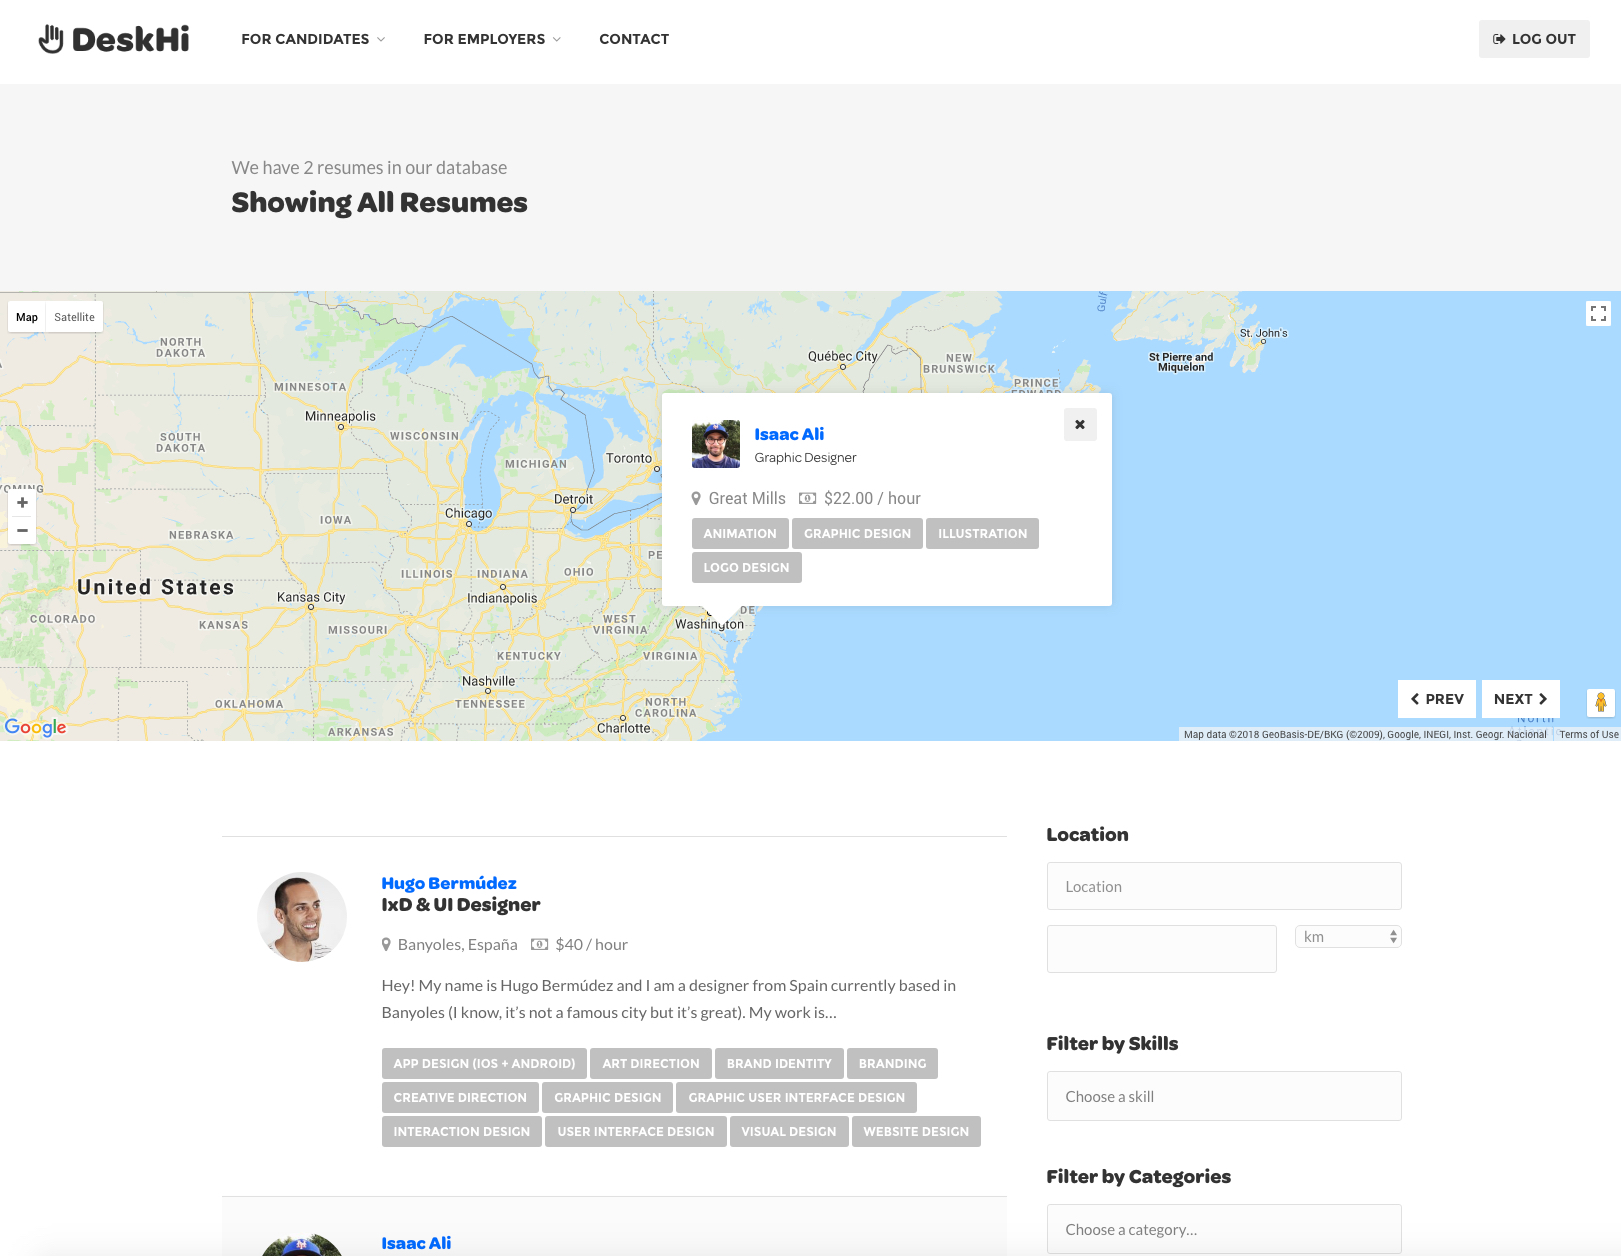Click the Graphic User Interface Design tag
Viewport: 1621px width, 1256px height.
796,1098
